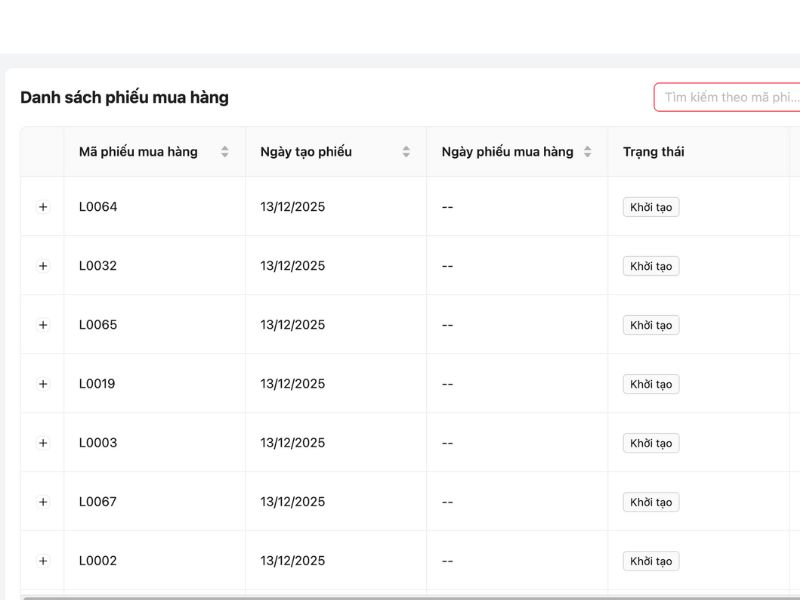800x600 pixels.
Task: Click the Khởi tạo status tag for L0019
Action: click(651, 384)
